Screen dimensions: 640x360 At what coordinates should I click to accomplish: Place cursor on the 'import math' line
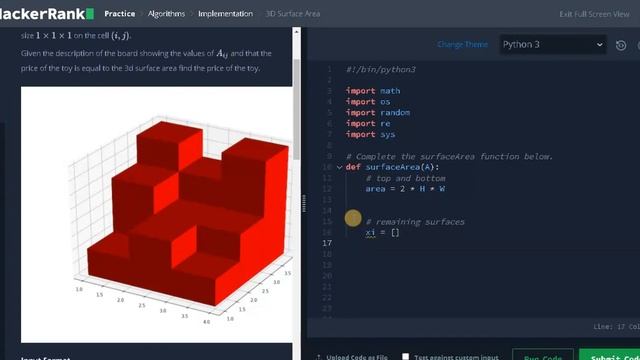pos(373,91)
